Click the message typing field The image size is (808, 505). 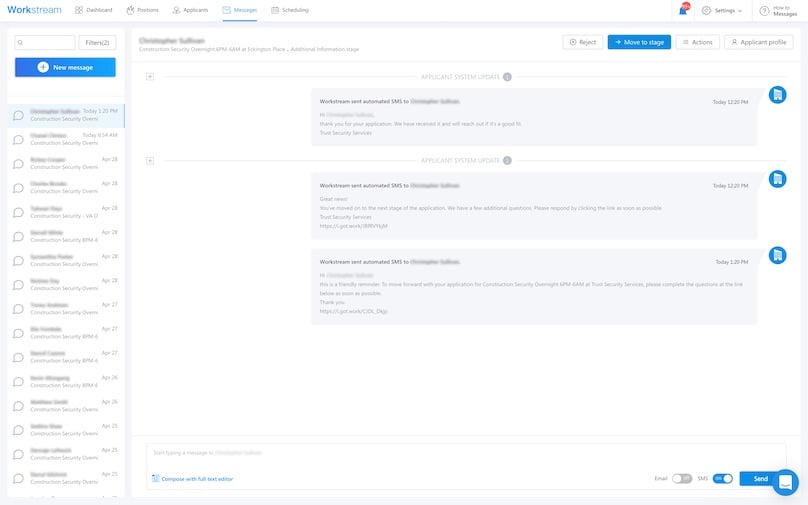point(400,452)
